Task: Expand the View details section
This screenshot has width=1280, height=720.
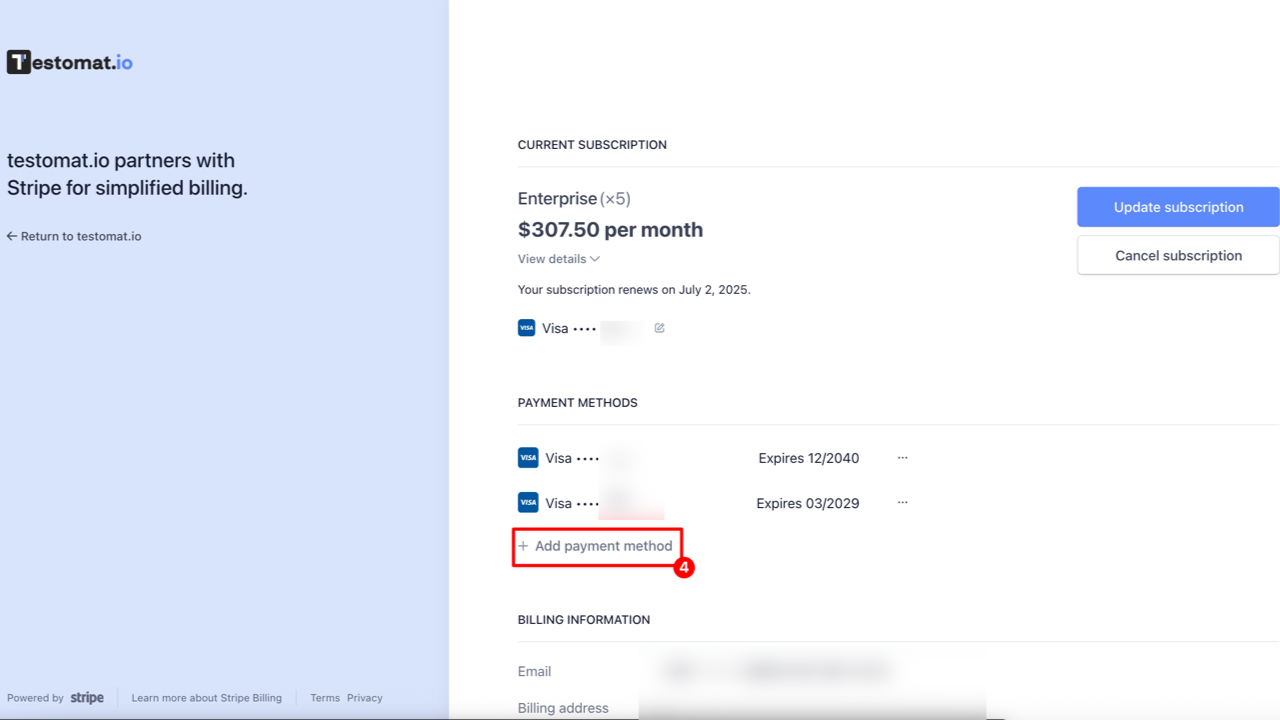Action: 558,259
